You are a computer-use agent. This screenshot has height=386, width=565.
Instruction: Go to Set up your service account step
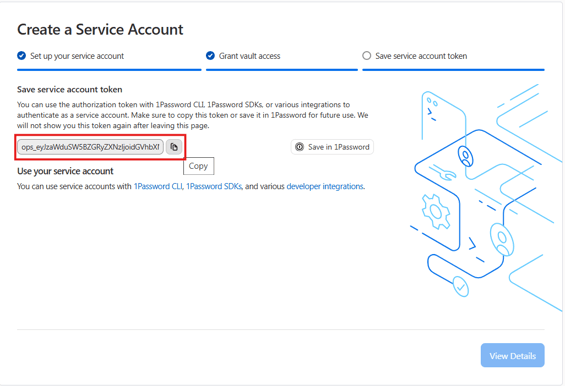77,56
